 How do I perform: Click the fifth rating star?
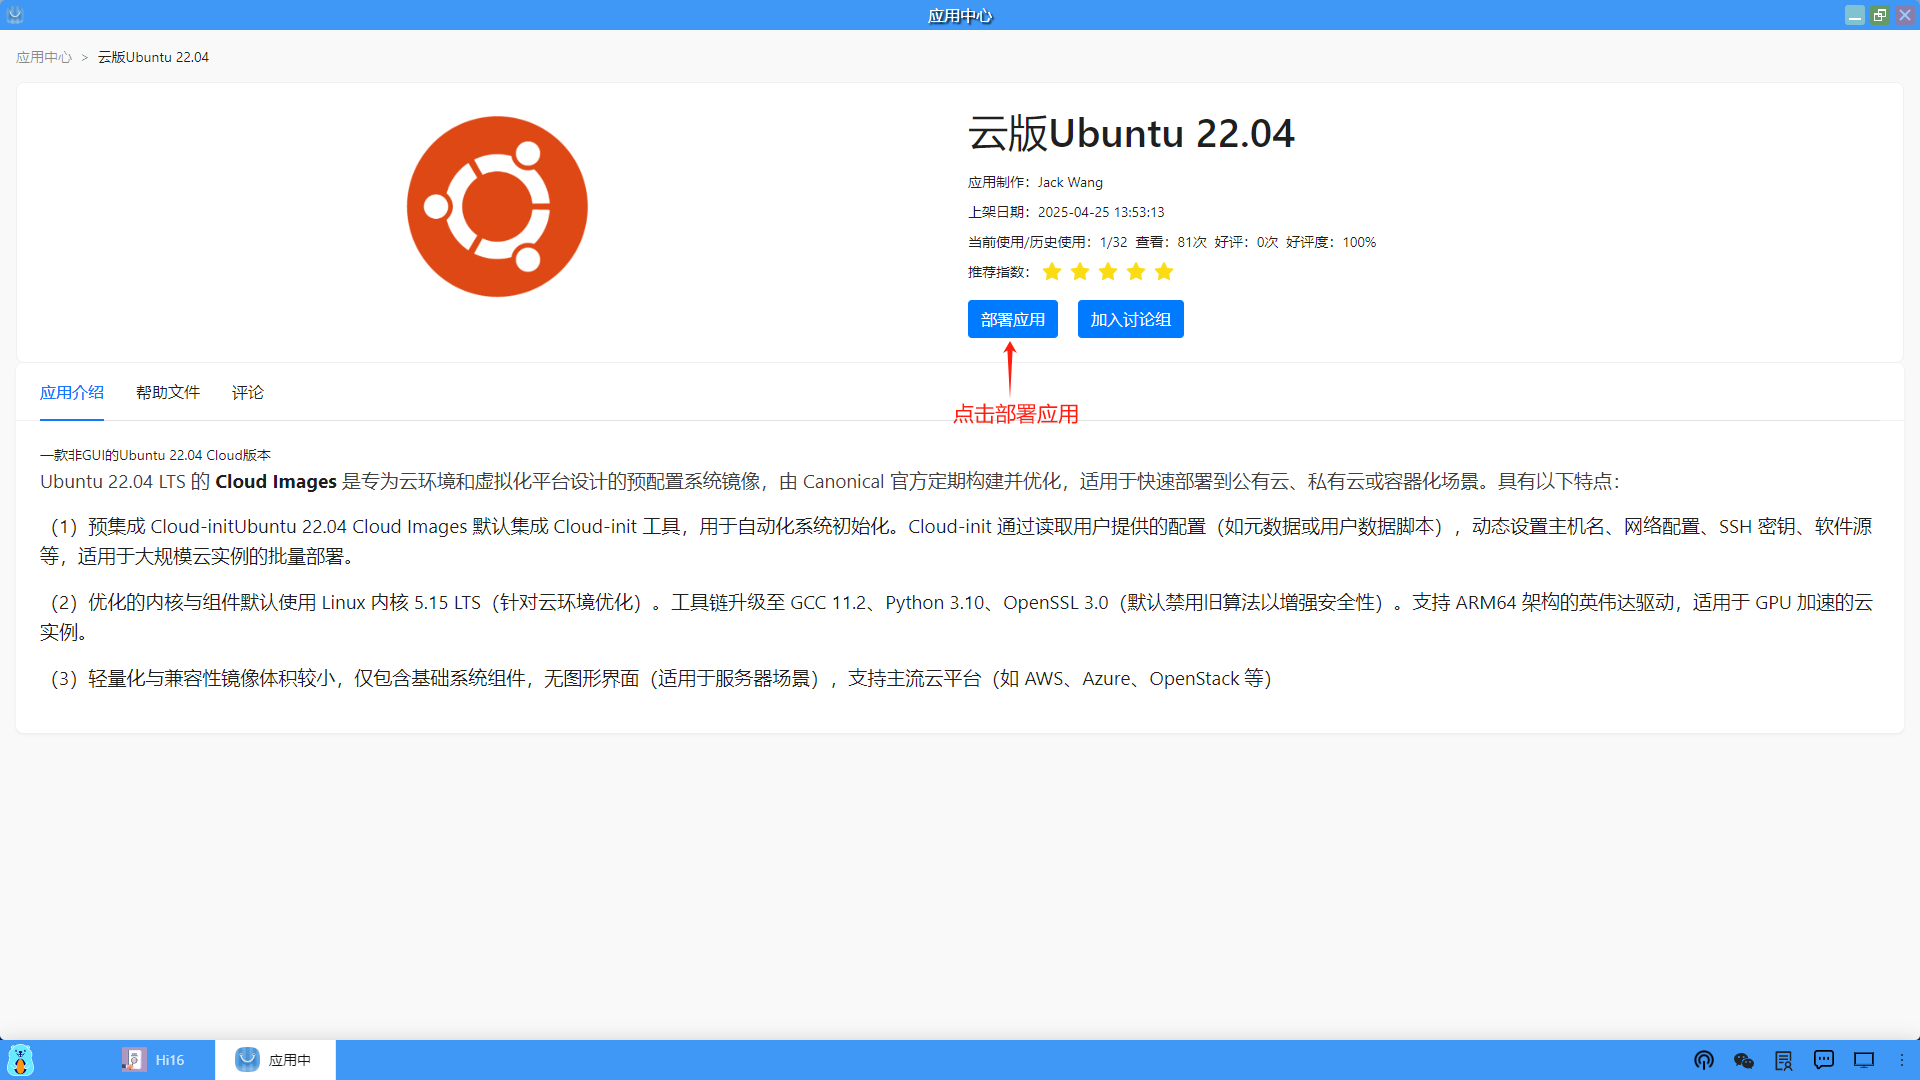[x=1164, y=272]
